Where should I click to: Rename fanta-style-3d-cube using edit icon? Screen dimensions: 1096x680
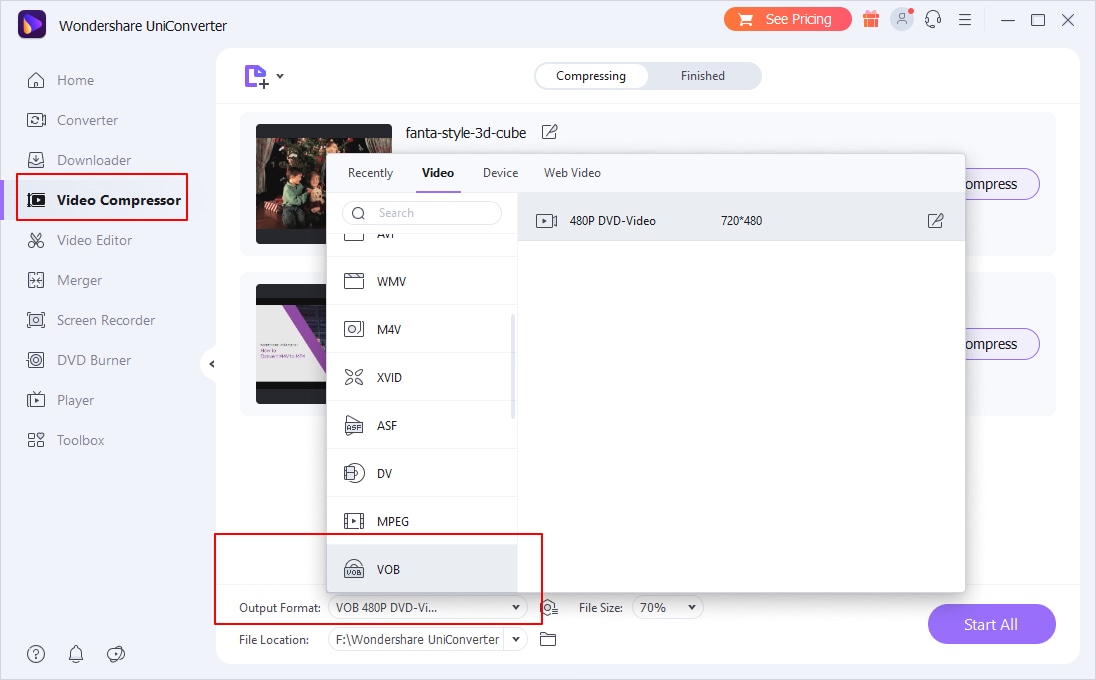(549, 132)
